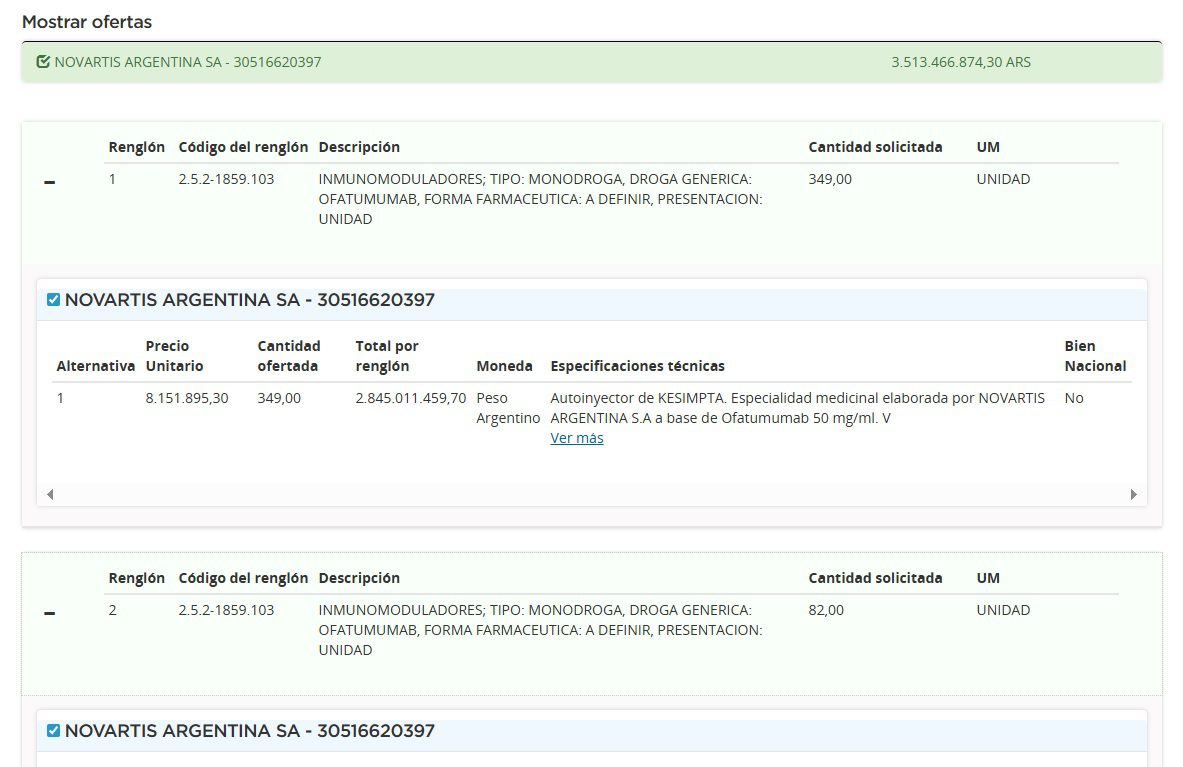Click the 'Bien Nacional' column header
The image size is (1183, 767).
1095,356
